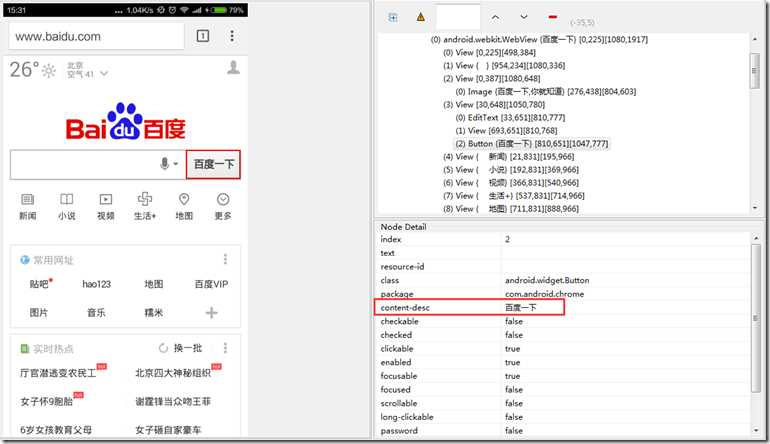Screen dimensions: 770x444
Task: Open the 贴吧 link
Action: point(39,284)
